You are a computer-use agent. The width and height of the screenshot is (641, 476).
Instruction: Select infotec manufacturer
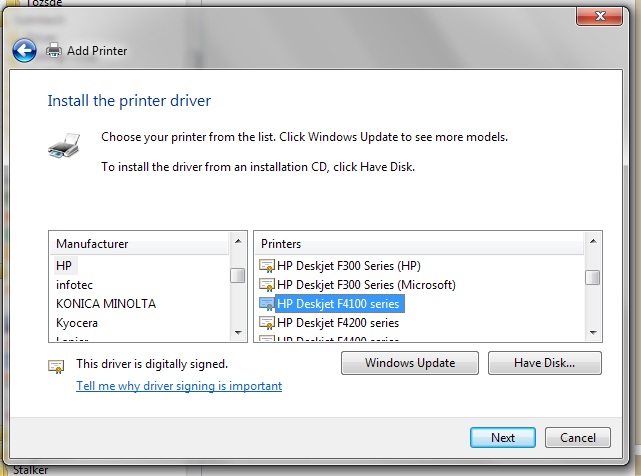point(75,284)
